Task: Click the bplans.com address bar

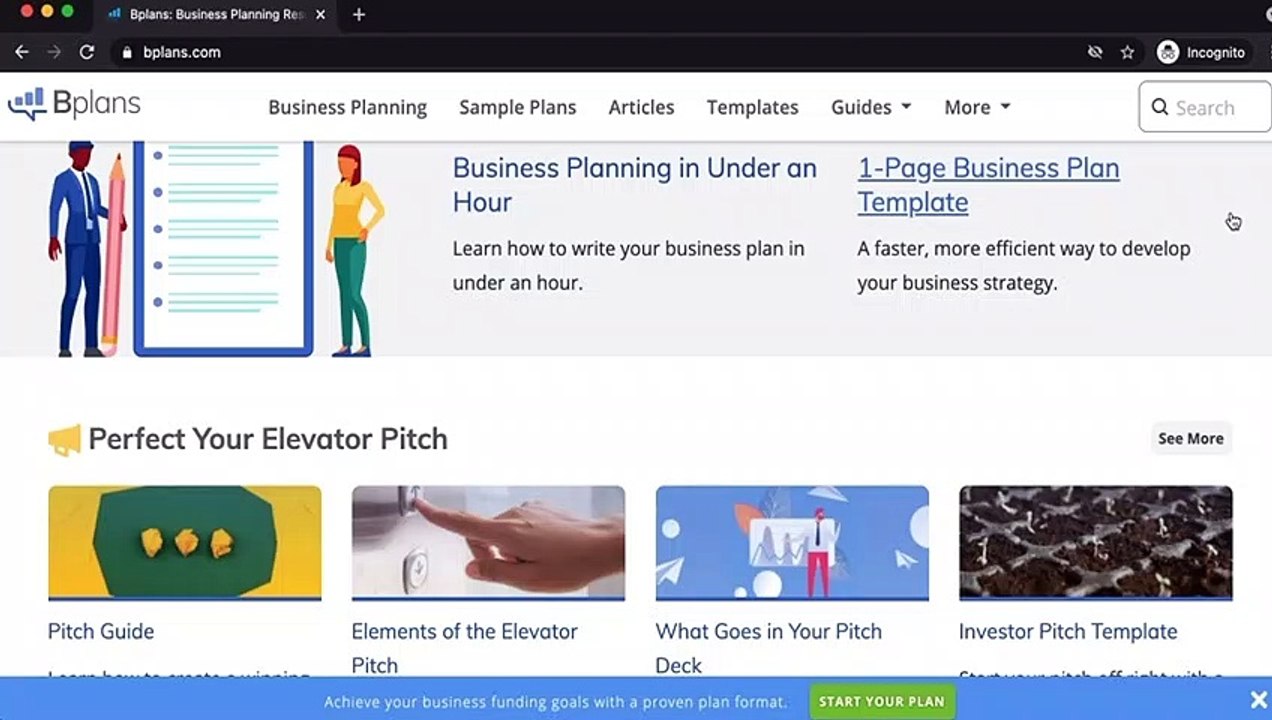Action: [x=600, y=52]
